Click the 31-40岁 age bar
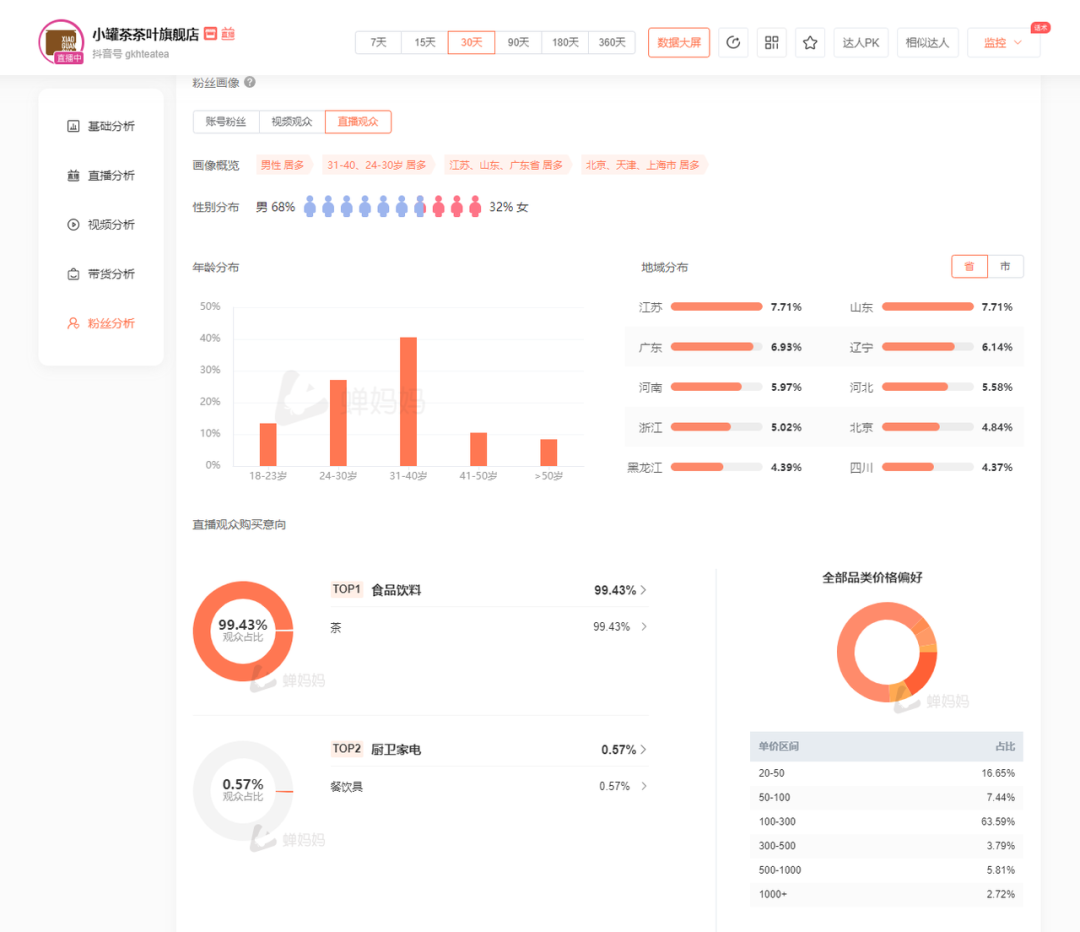The height and width of the screenshot is (932, 1080). point(408,401)
